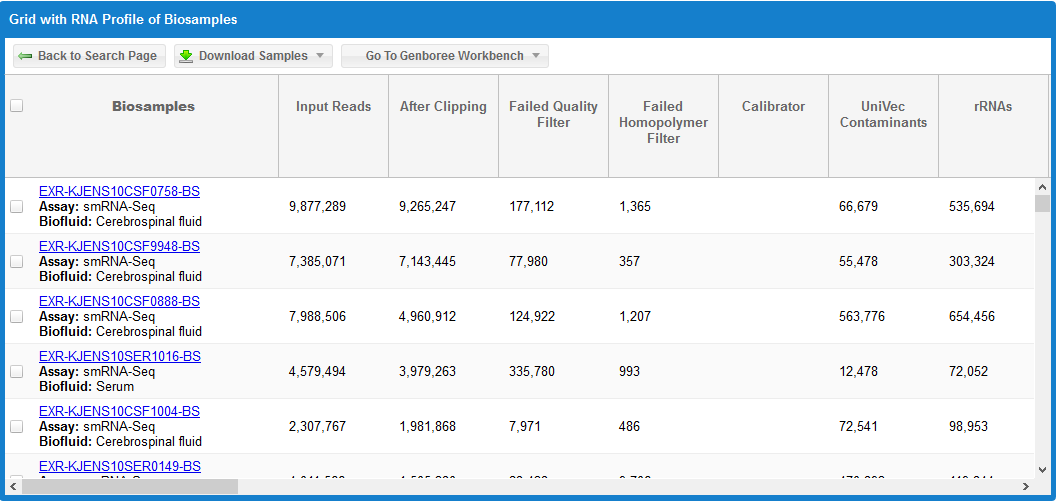Click the horizontal scrollbar thumb

click(x=130, y=486)
